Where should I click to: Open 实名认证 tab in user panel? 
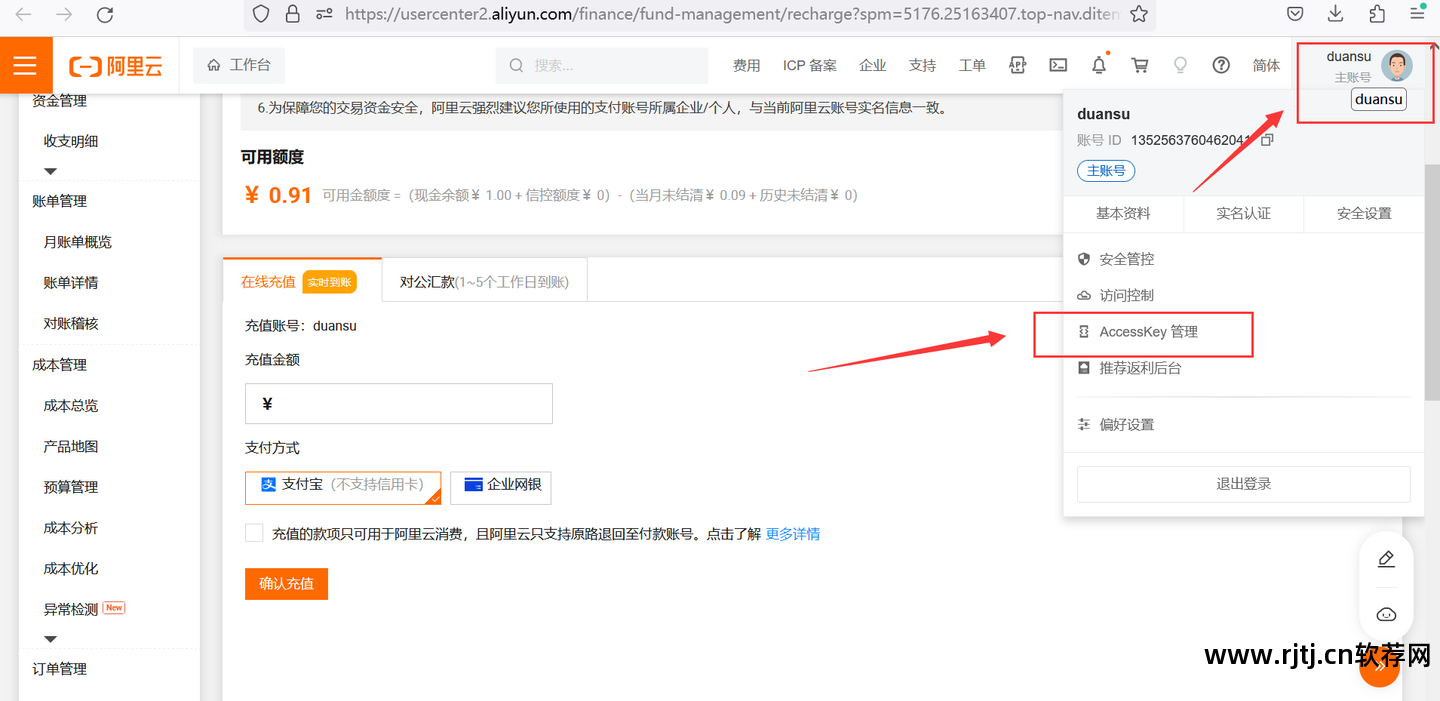(1243, 213)
